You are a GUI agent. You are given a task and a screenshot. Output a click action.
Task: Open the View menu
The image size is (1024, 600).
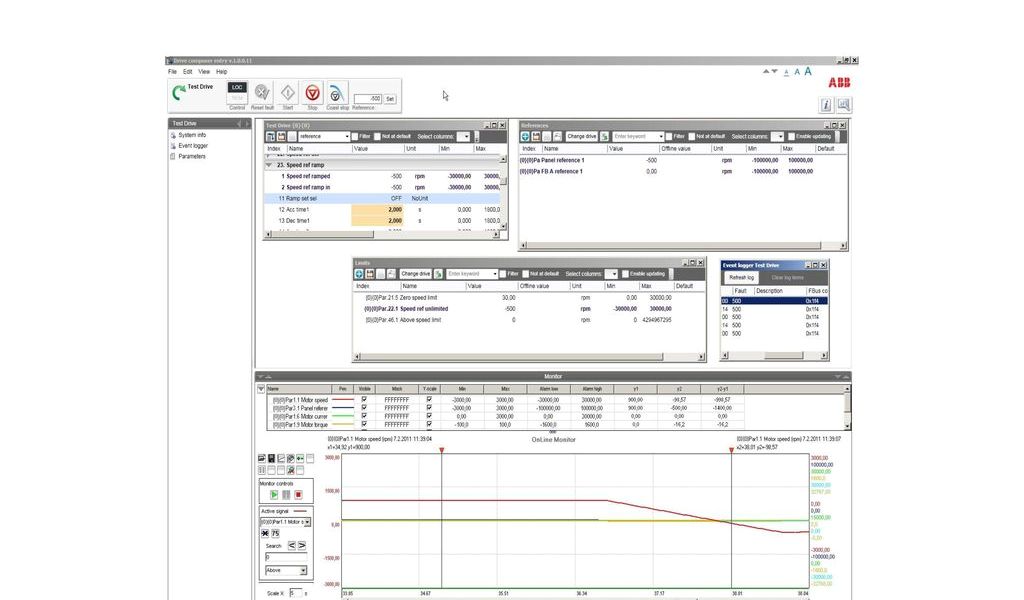point(203,72)
